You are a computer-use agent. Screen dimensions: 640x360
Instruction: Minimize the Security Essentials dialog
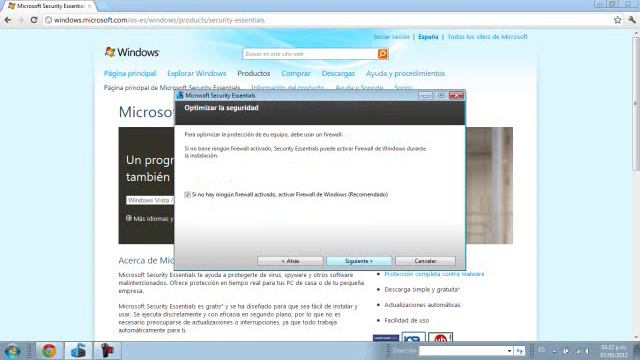(x=425, y=96)
